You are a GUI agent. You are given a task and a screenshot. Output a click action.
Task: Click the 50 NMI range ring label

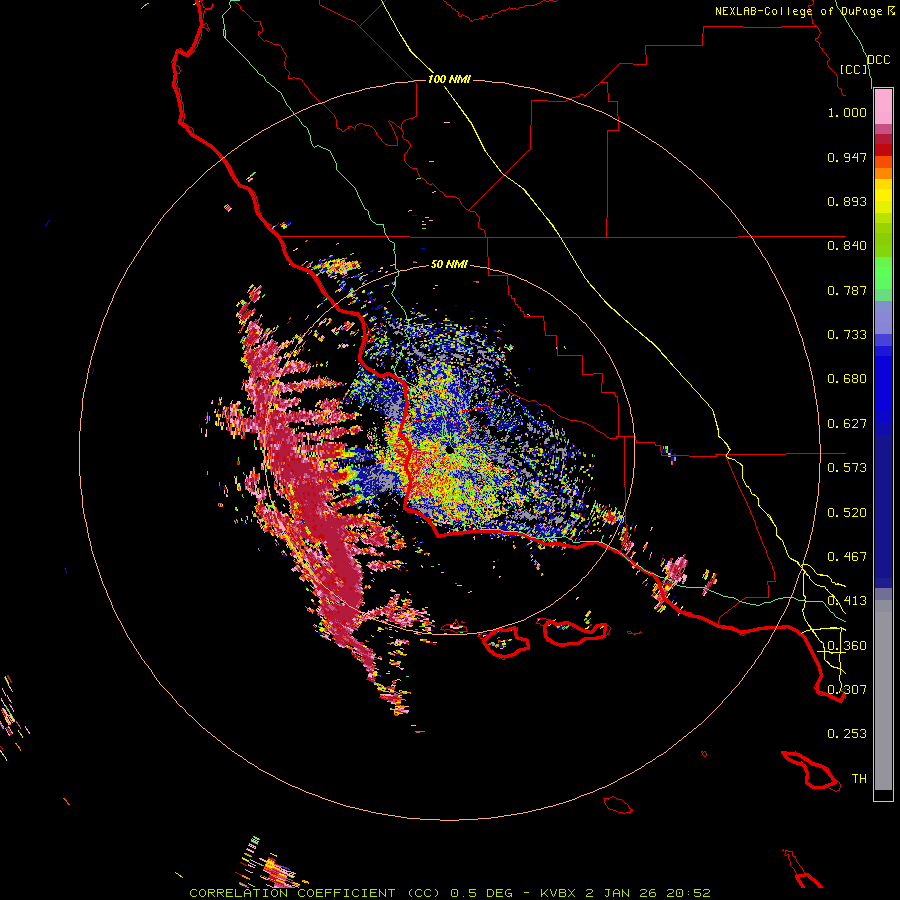pyautogui.click(x=449, y=264)
